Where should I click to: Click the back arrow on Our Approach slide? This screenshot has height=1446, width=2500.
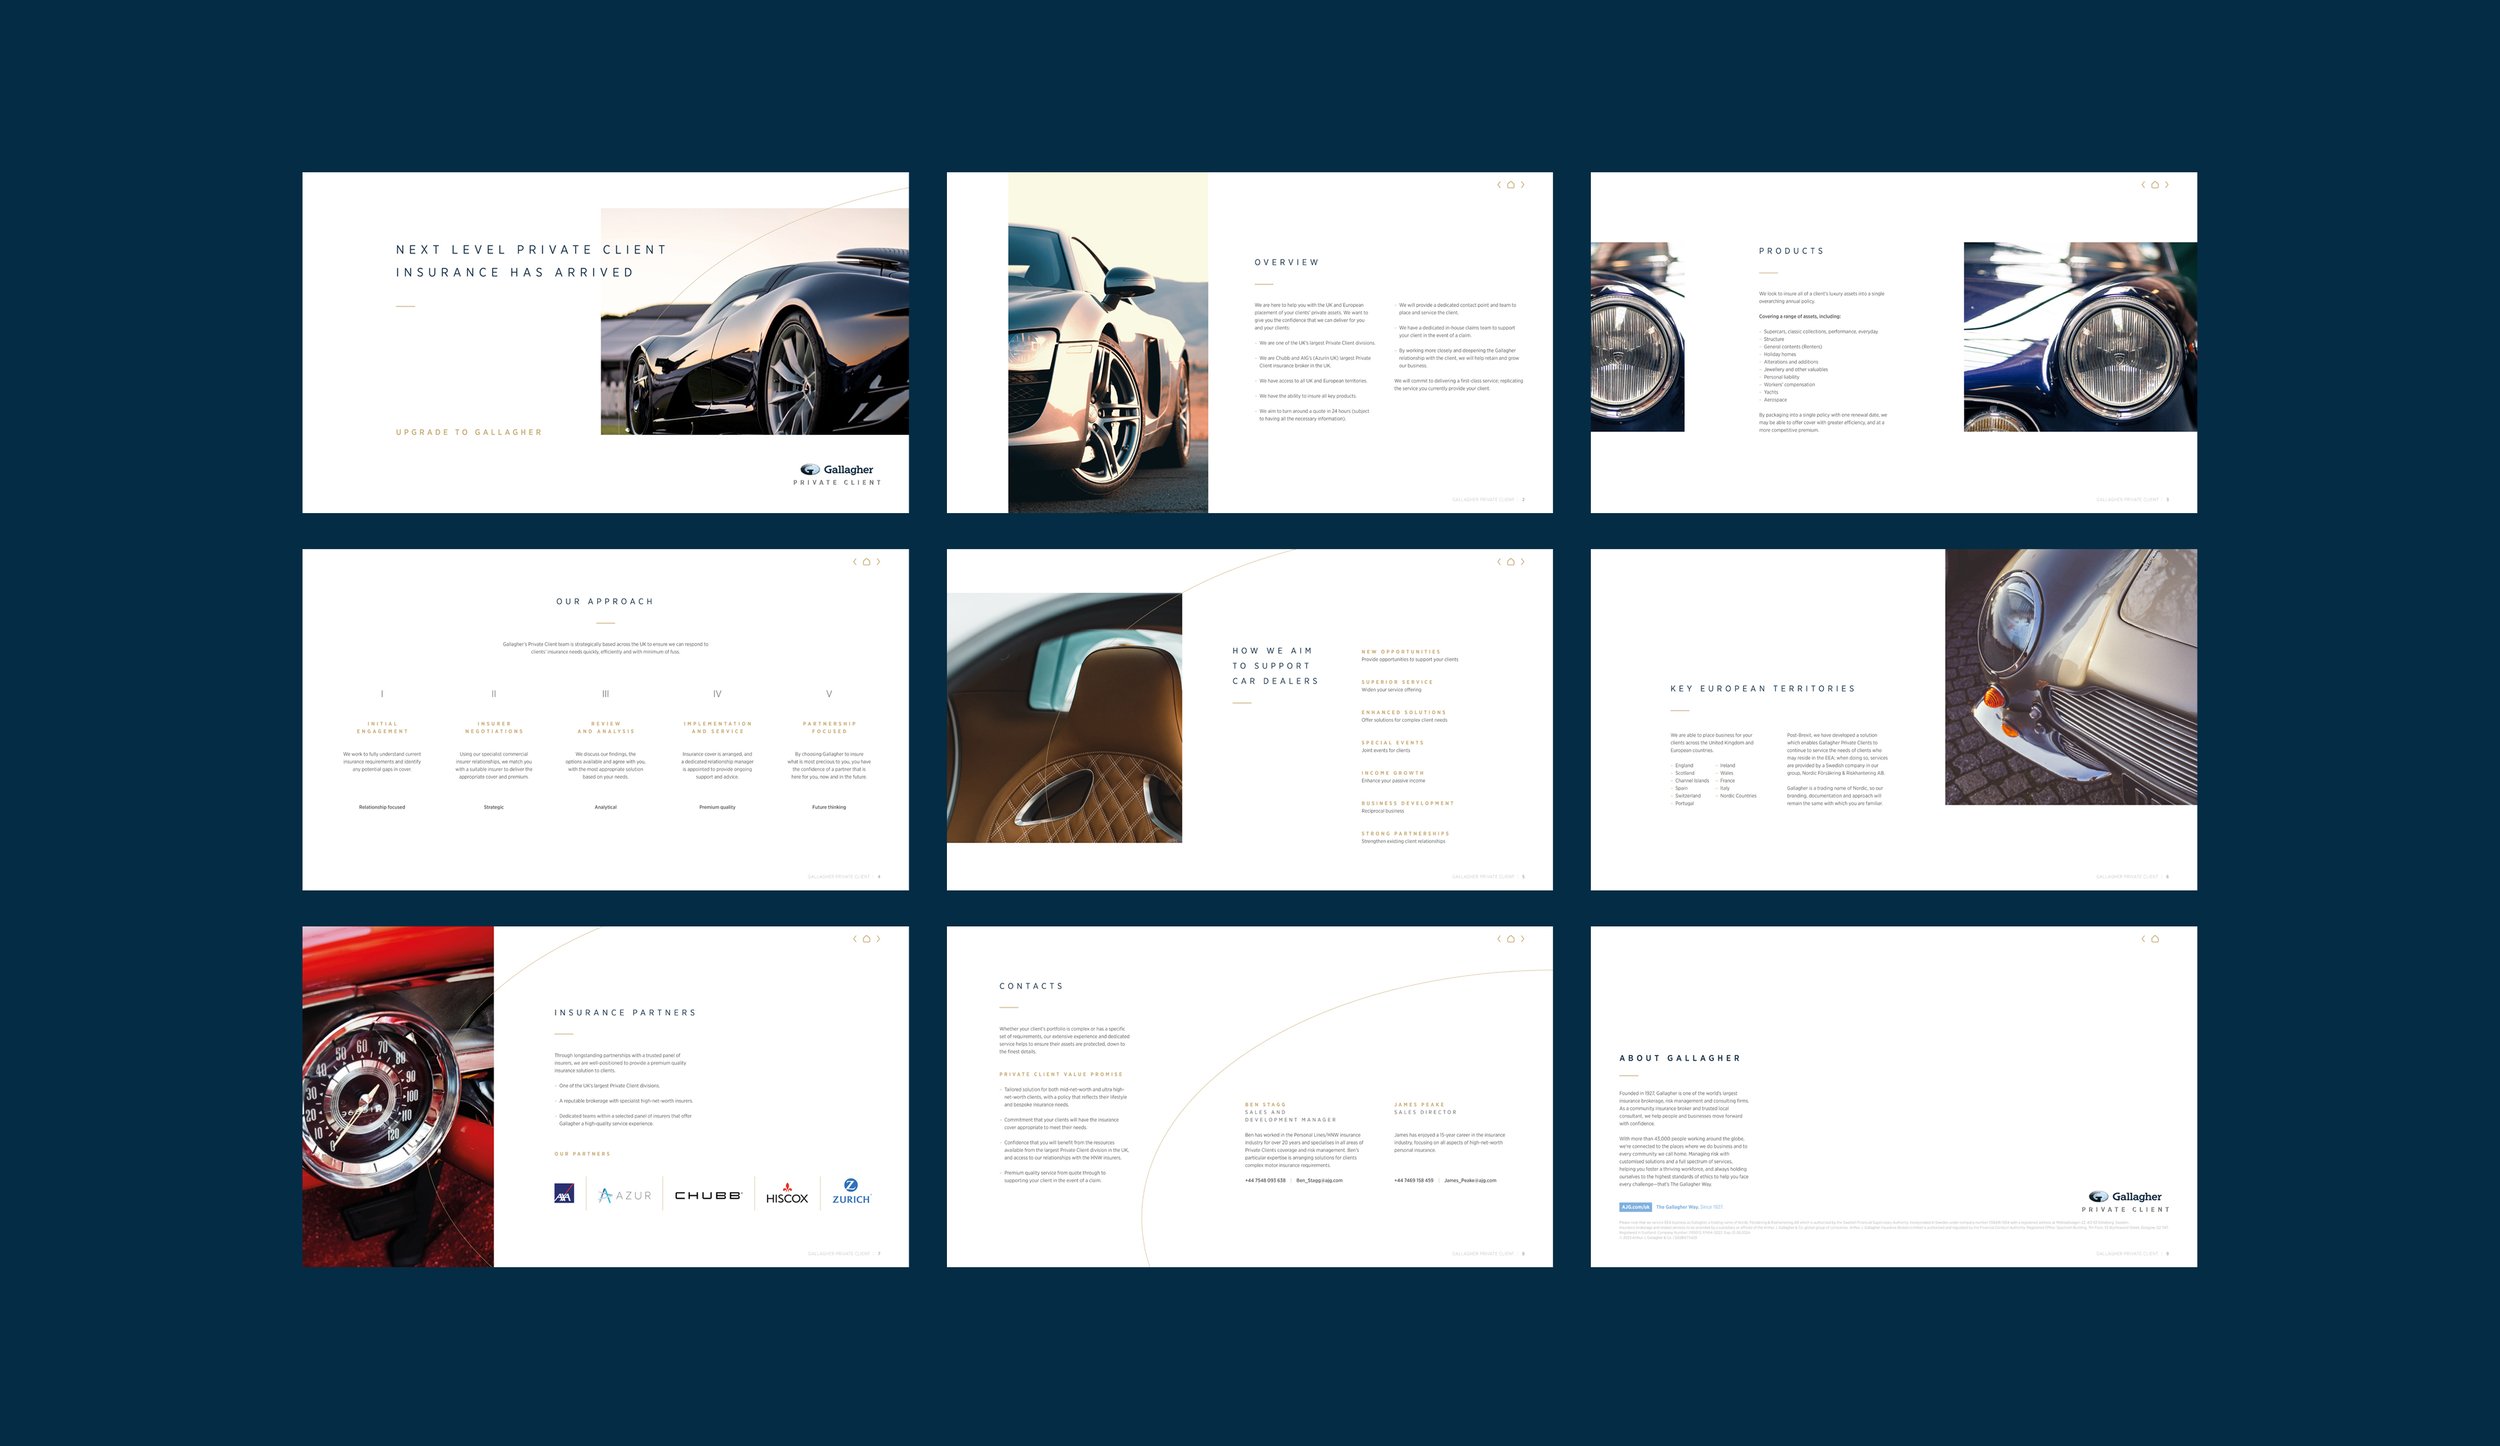(x=855, y=562)
